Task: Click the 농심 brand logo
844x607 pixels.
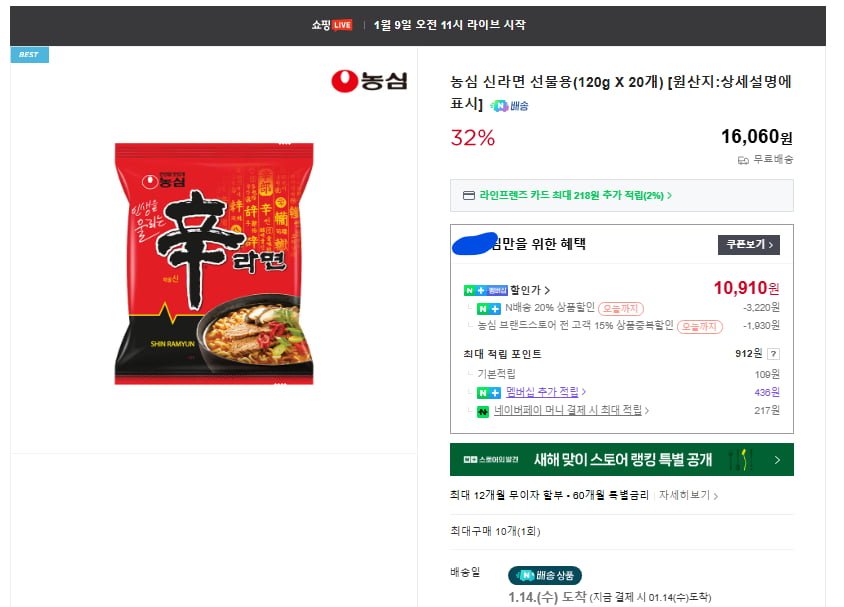Action: pyautogui.click(x=369, y=81)
